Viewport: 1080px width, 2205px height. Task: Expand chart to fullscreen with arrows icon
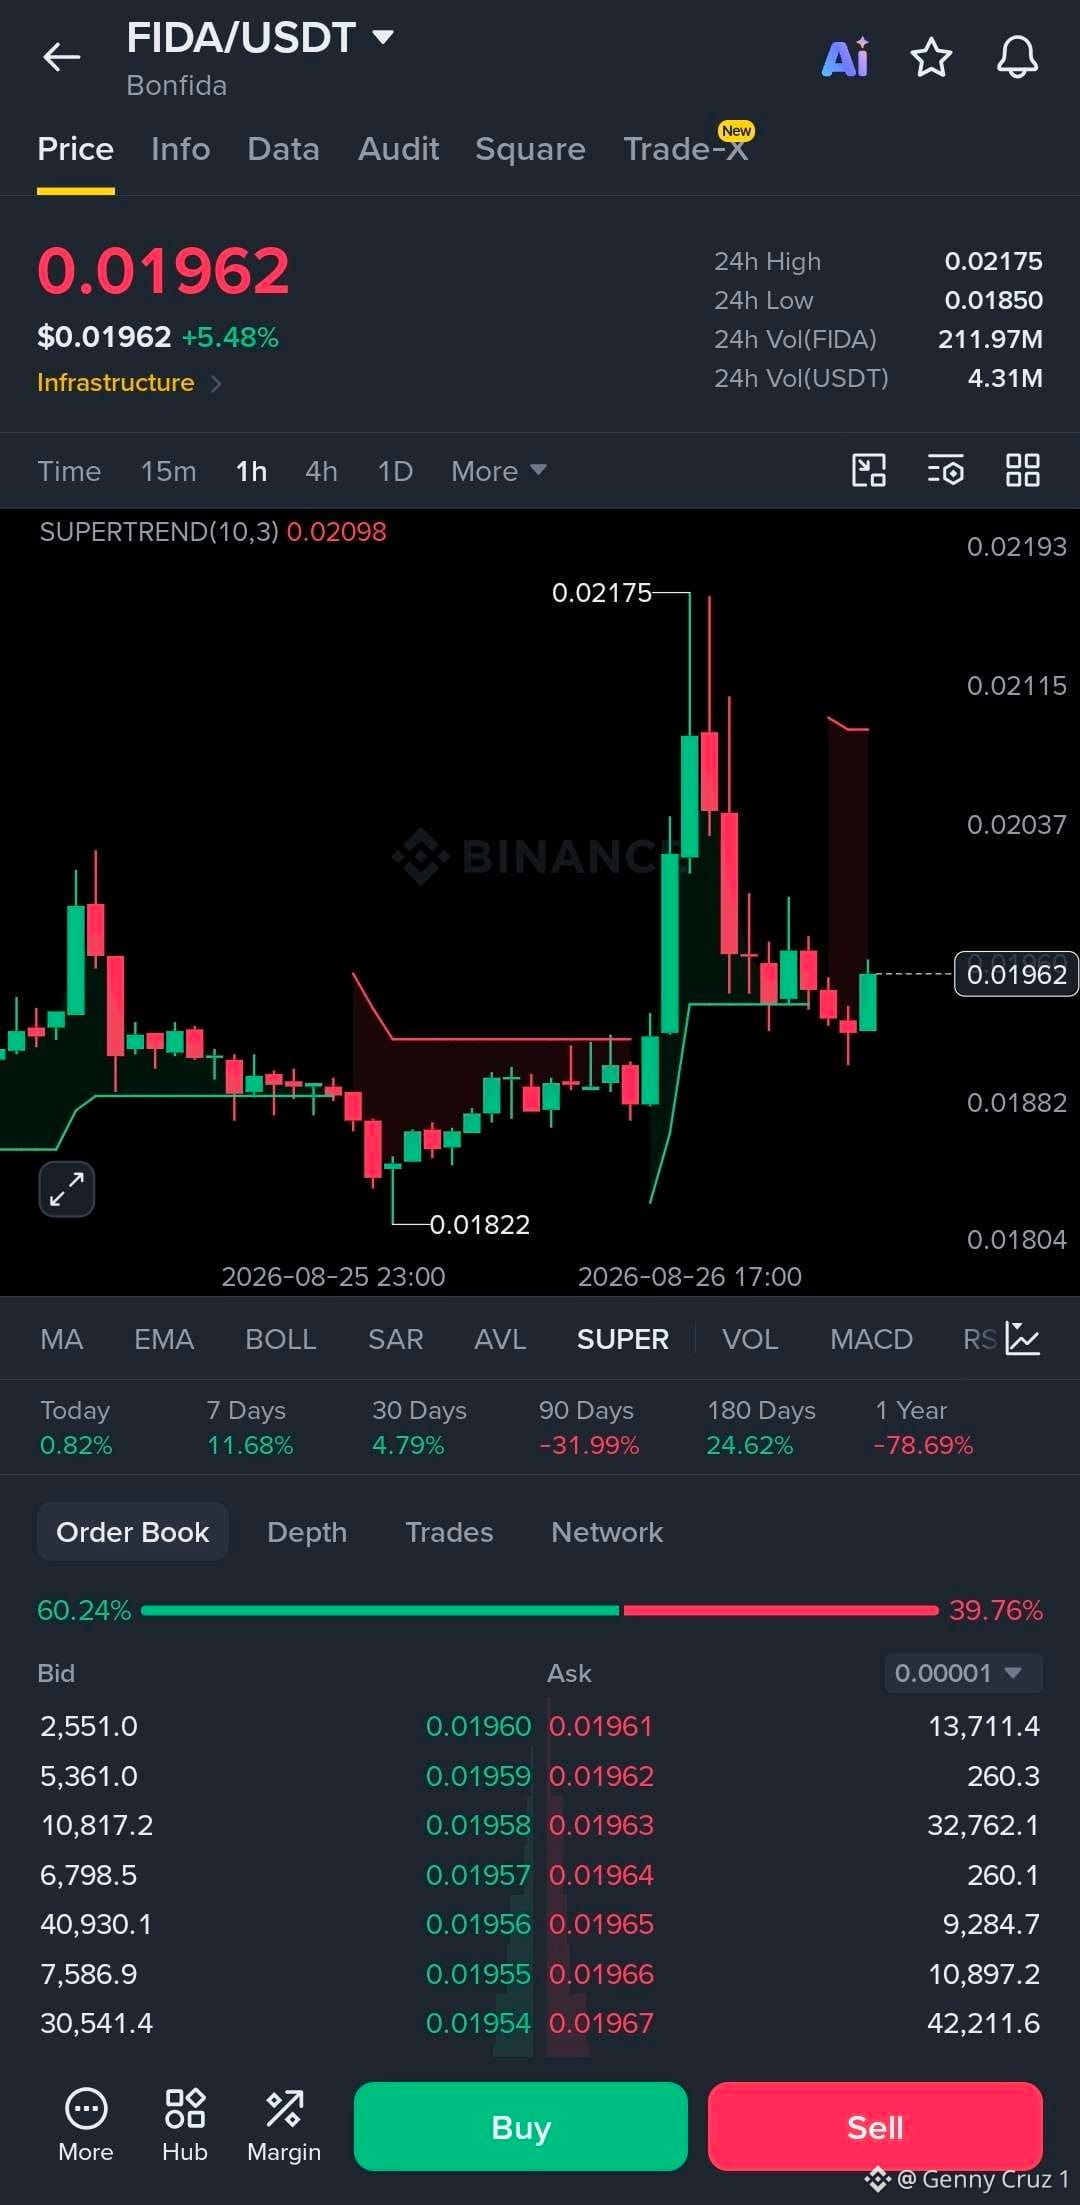click(x=67, y=1189)
